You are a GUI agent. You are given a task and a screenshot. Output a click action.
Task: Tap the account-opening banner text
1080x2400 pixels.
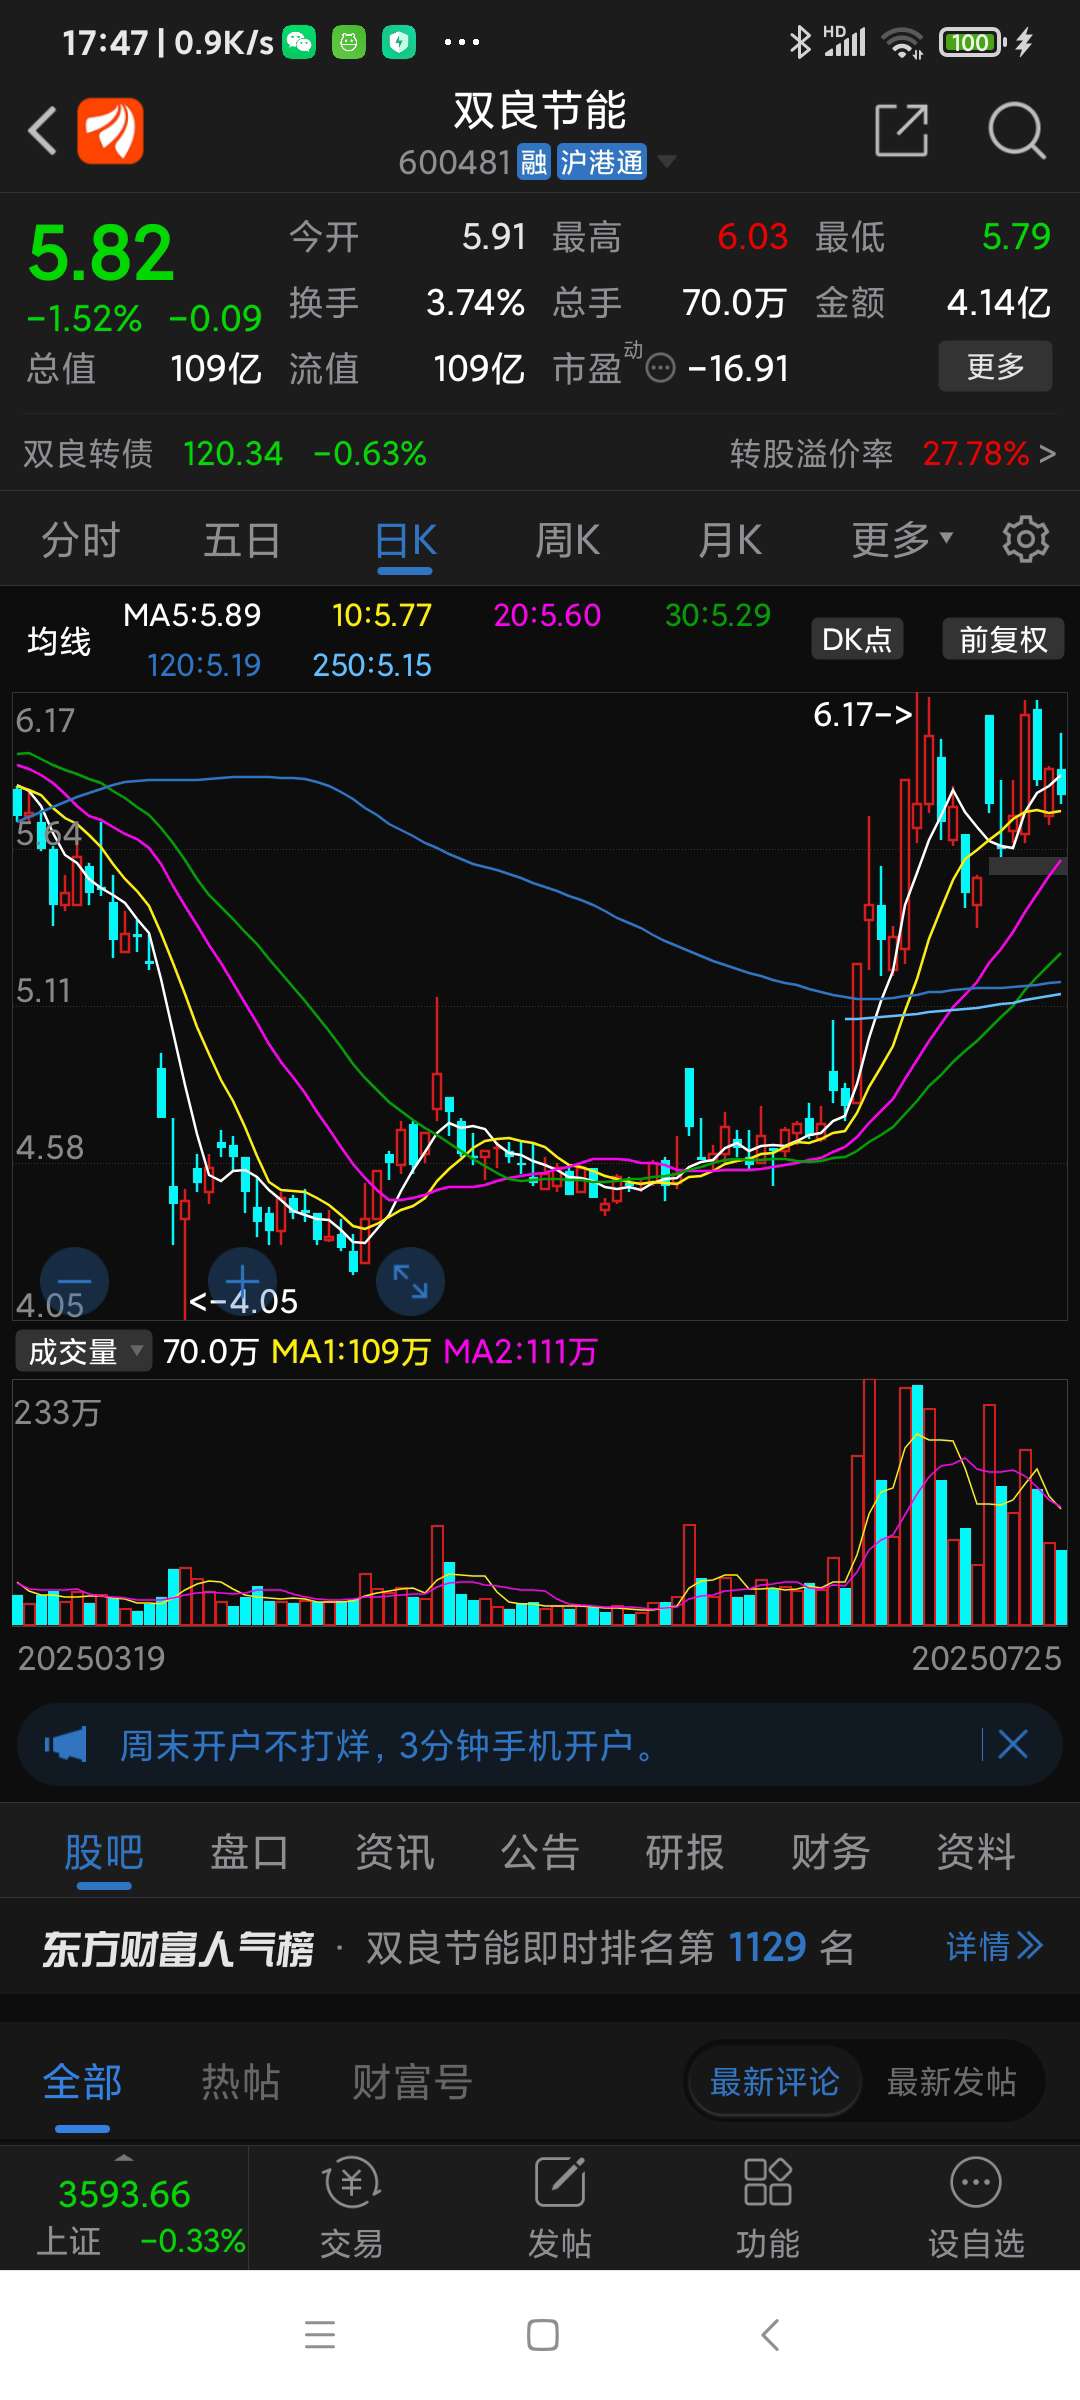[x=387, y=1745]
